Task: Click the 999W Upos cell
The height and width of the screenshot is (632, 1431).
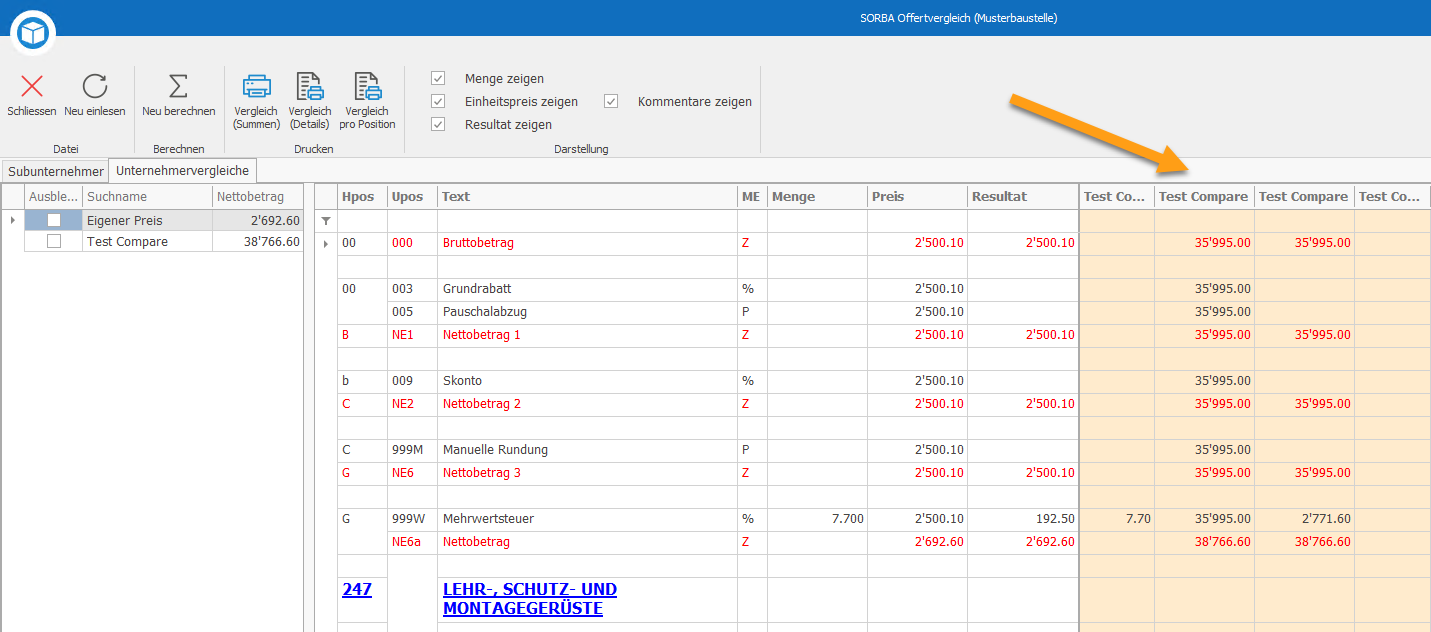Action: (412, 519)
